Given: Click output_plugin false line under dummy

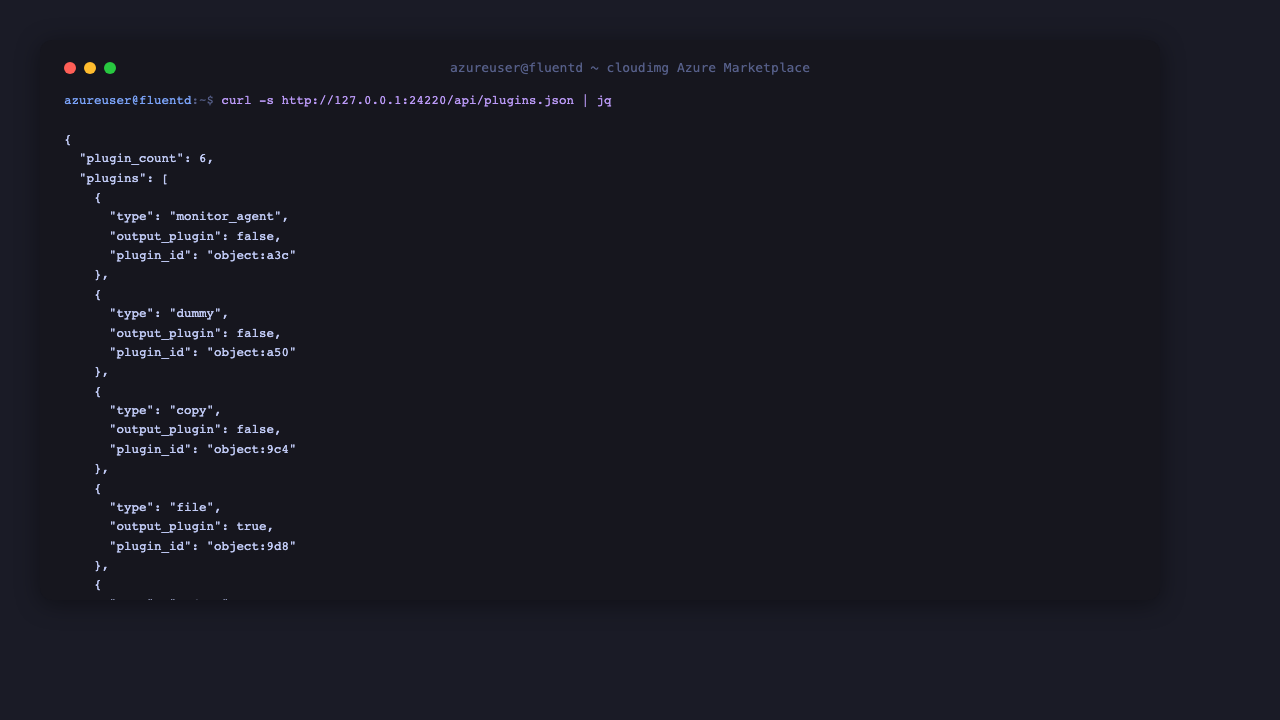Looking at the screenshot, I should click(x=196, y=333).
